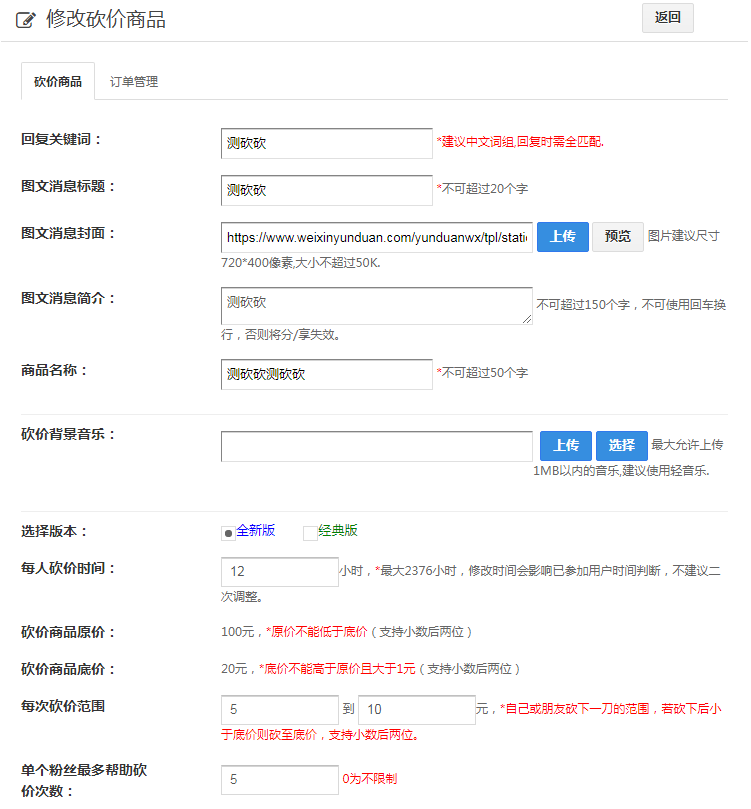Click the 每人砍价时间 hours field
Image resolution: width=751 pixels, height=809 pixels.
pyautogui.click(x=280, y=572)
